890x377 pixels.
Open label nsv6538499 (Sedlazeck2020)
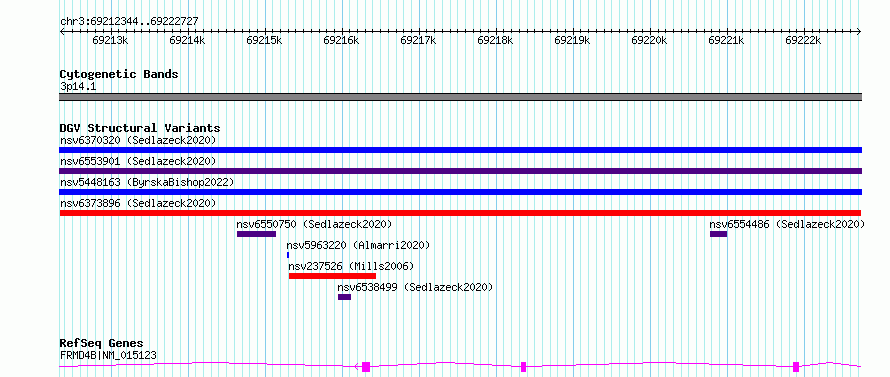(415, 287)
